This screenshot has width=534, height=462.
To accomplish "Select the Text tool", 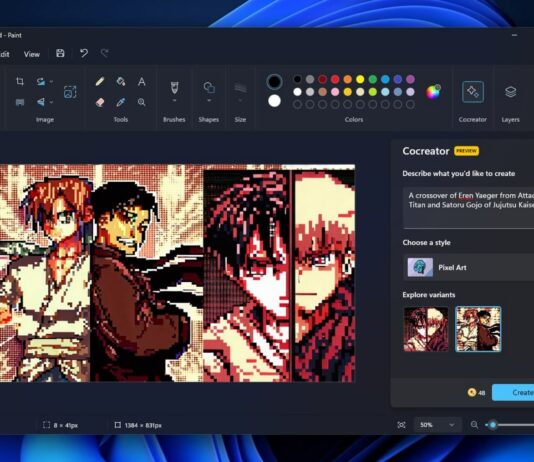I will point(142,81).
